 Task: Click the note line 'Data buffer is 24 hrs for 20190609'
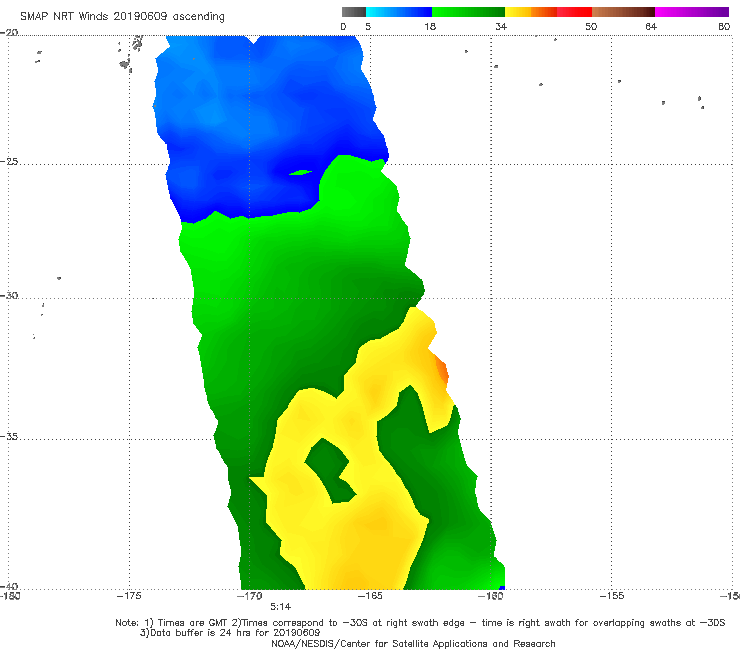[230, 633]
